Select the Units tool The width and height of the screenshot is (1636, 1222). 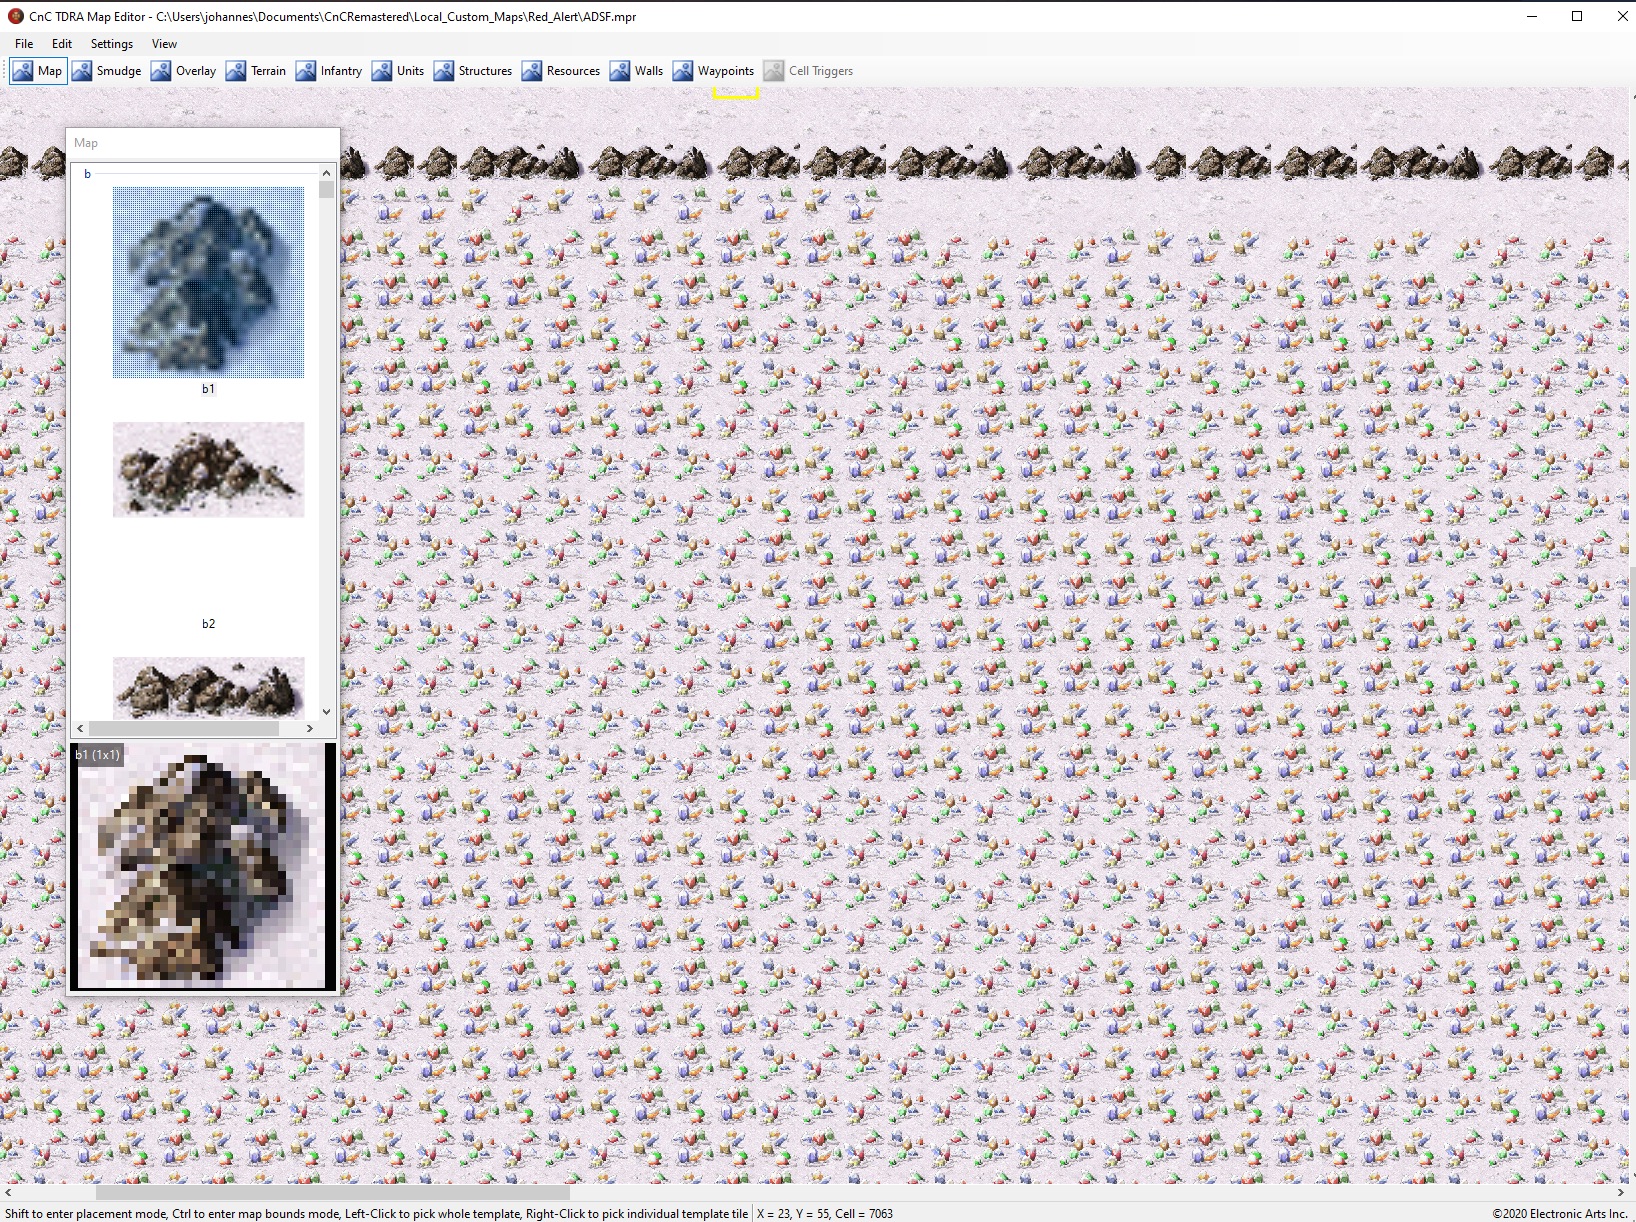pos(399,71)
